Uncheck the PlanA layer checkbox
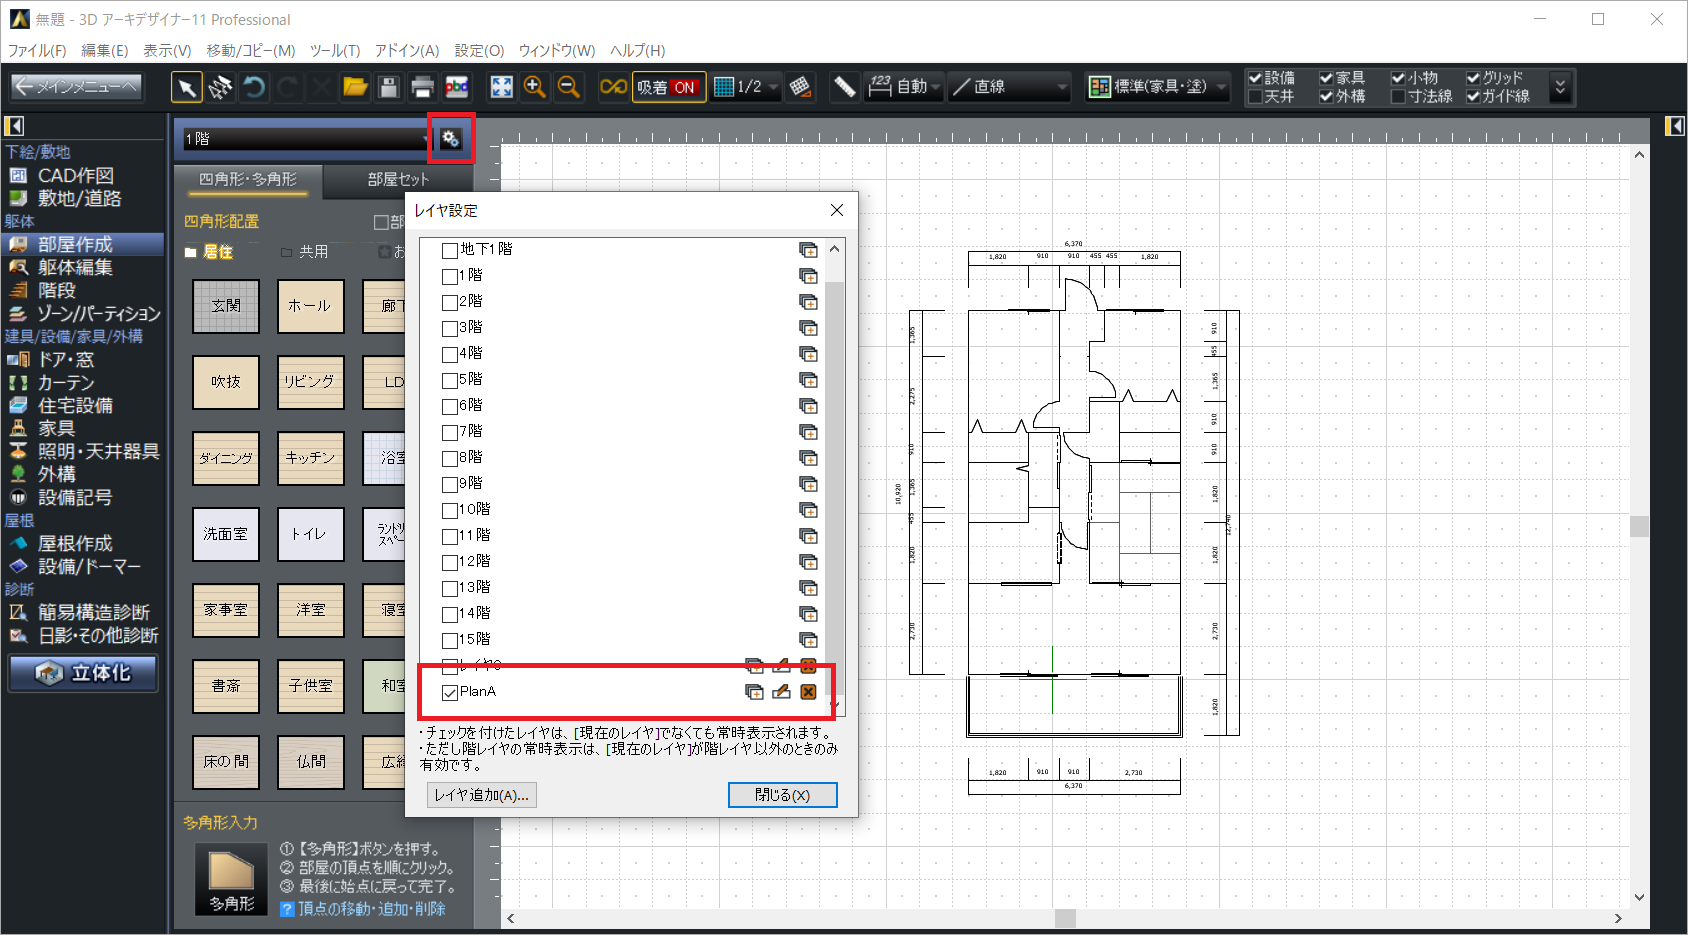The width and height of the screenshot is (1688, 935). coord(450,693)
